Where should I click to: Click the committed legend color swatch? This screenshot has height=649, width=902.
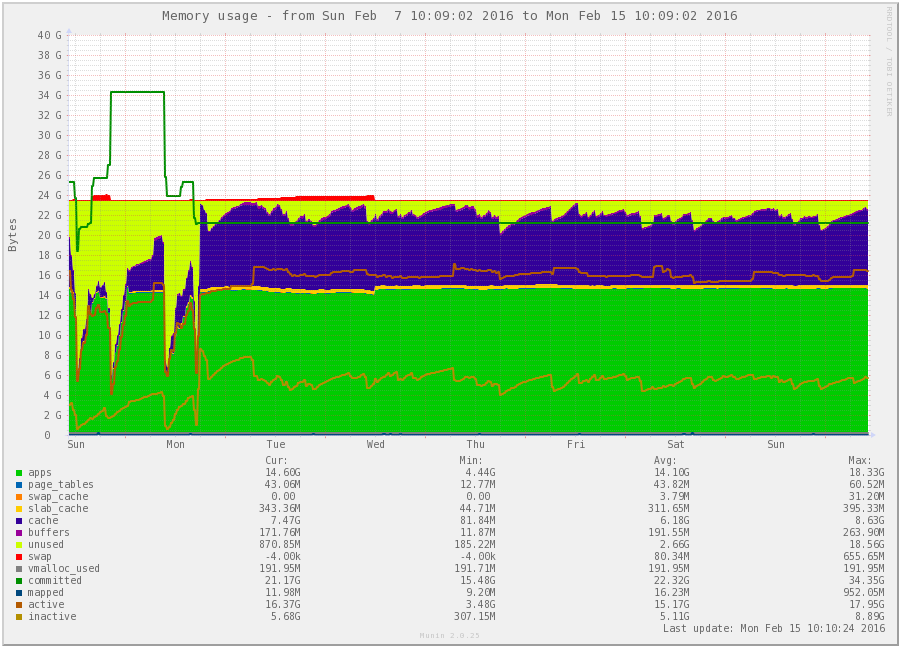19,581
